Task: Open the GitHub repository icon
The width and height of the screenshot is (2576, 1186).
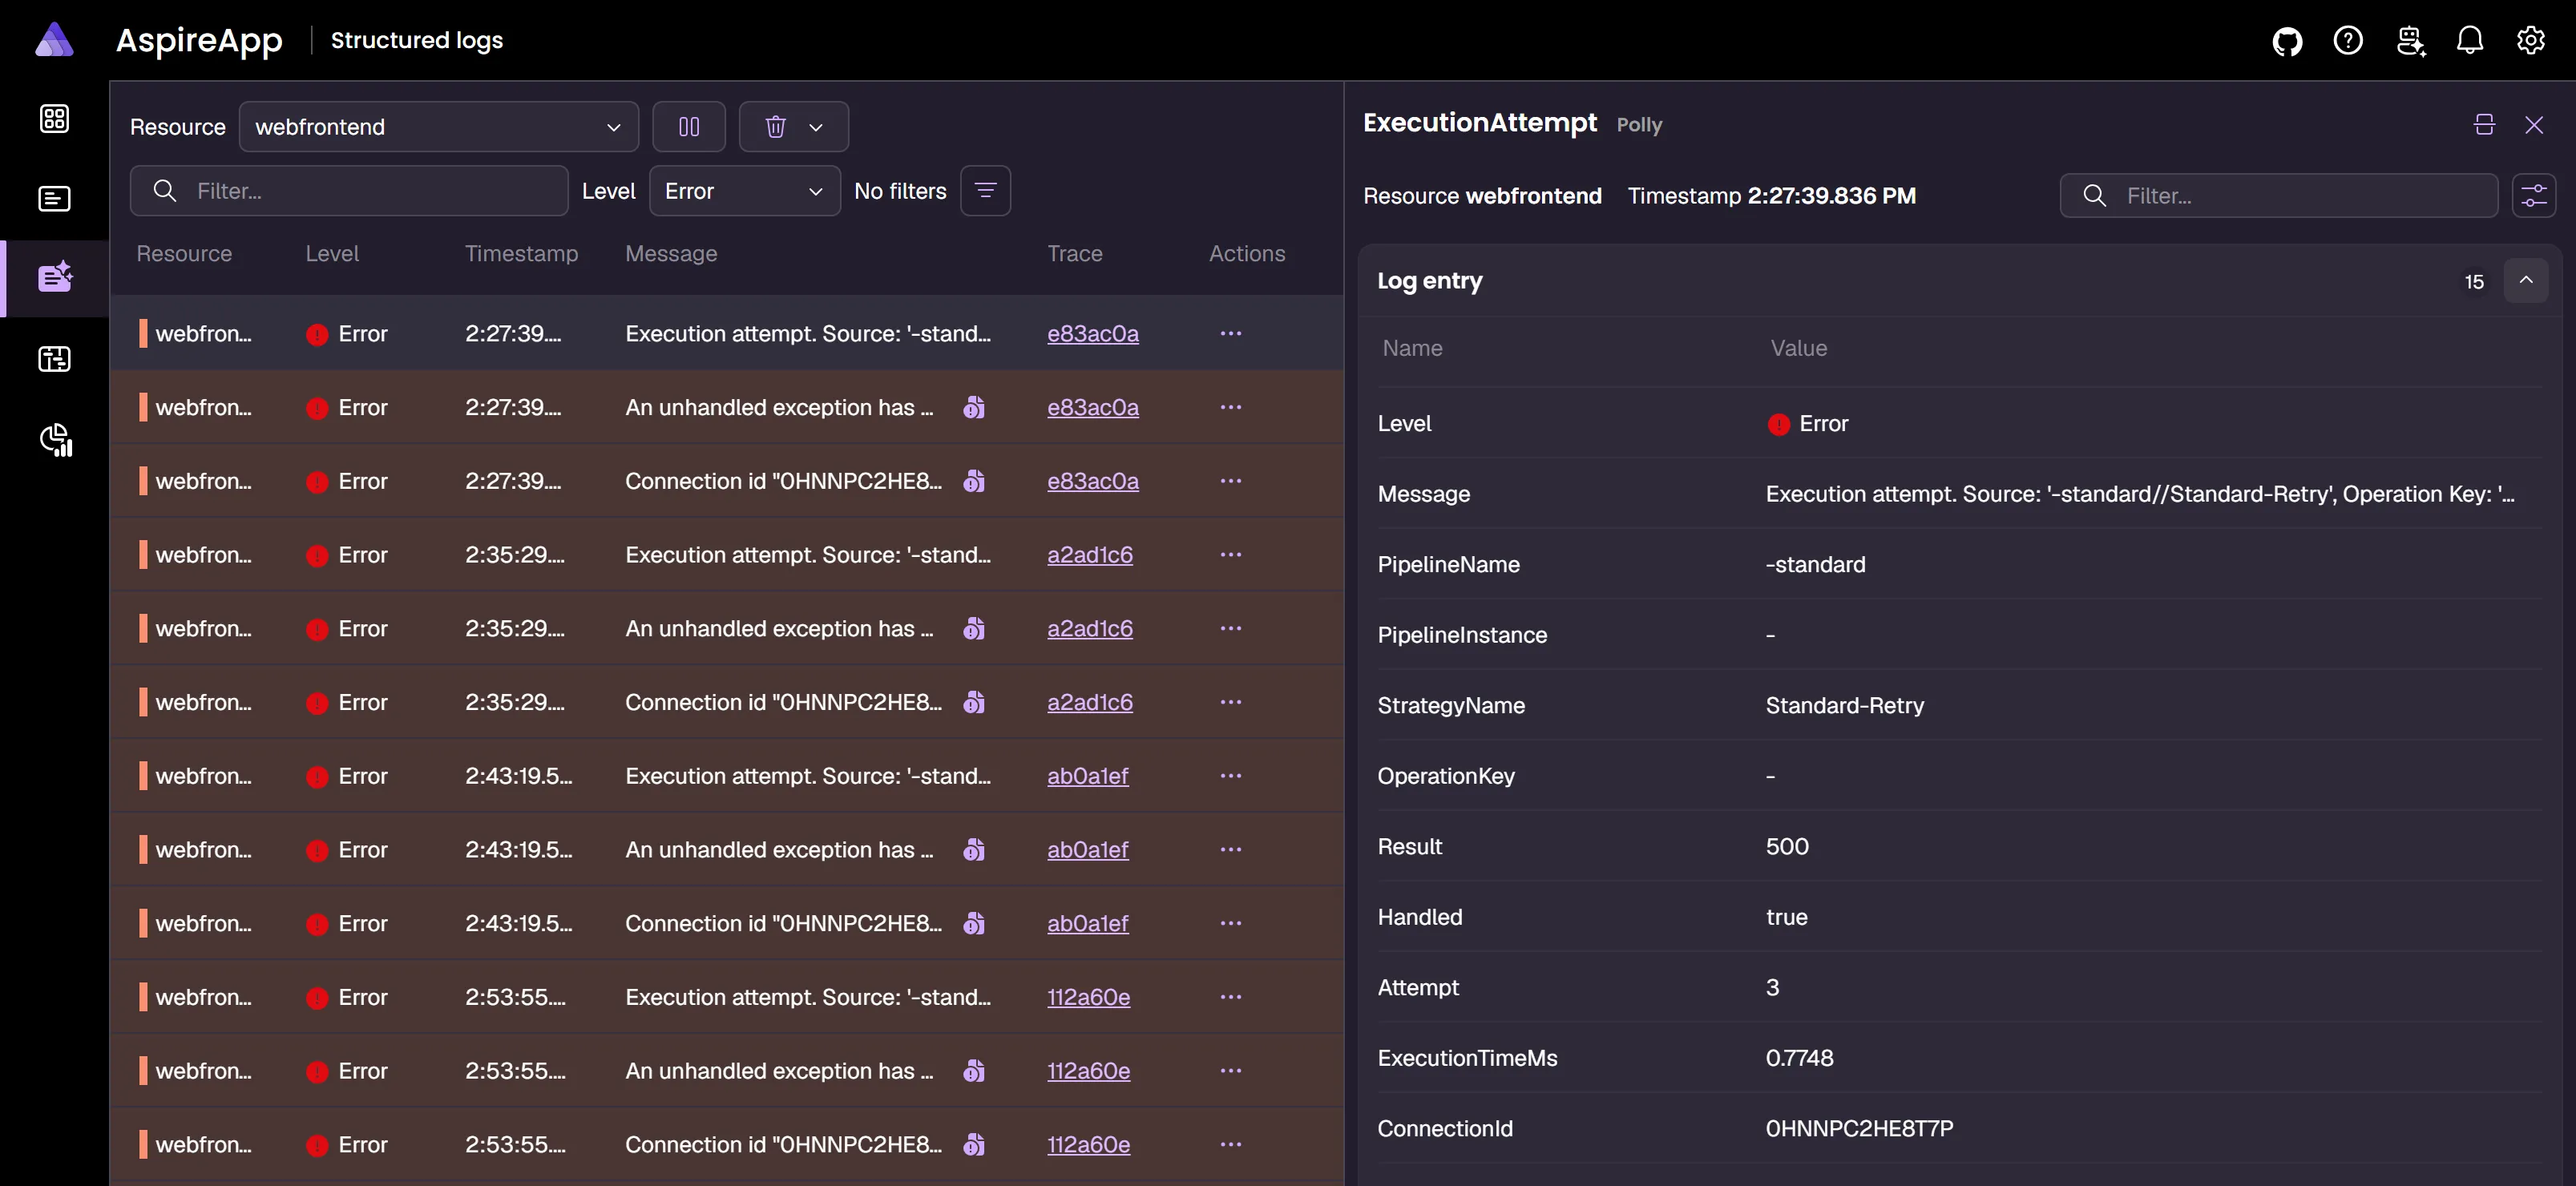Action: click(2287, 41)
